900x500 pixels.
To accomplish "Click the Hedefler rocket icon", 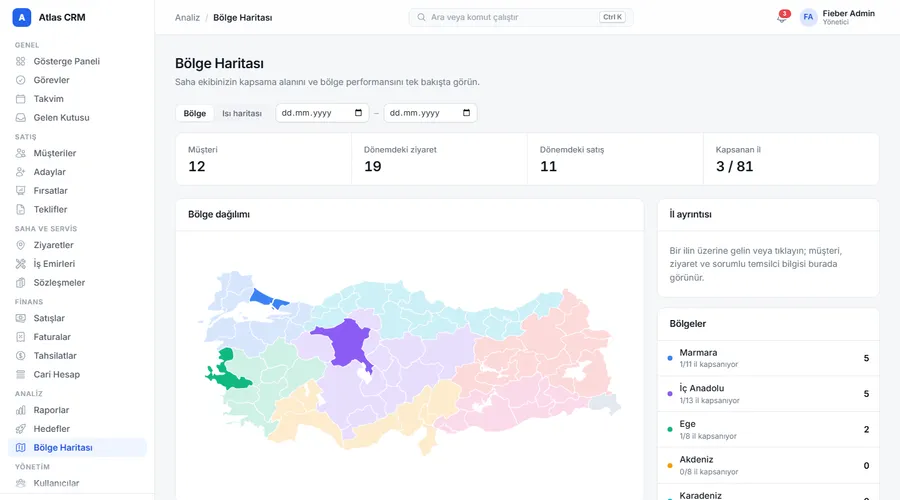I will [21, 429].
